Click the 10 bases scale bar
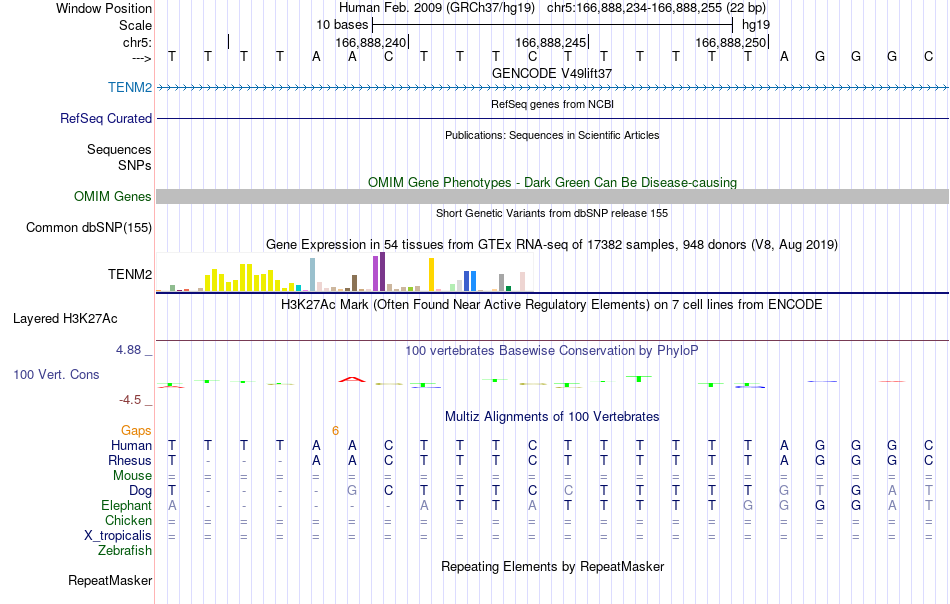 click(552, 25)
